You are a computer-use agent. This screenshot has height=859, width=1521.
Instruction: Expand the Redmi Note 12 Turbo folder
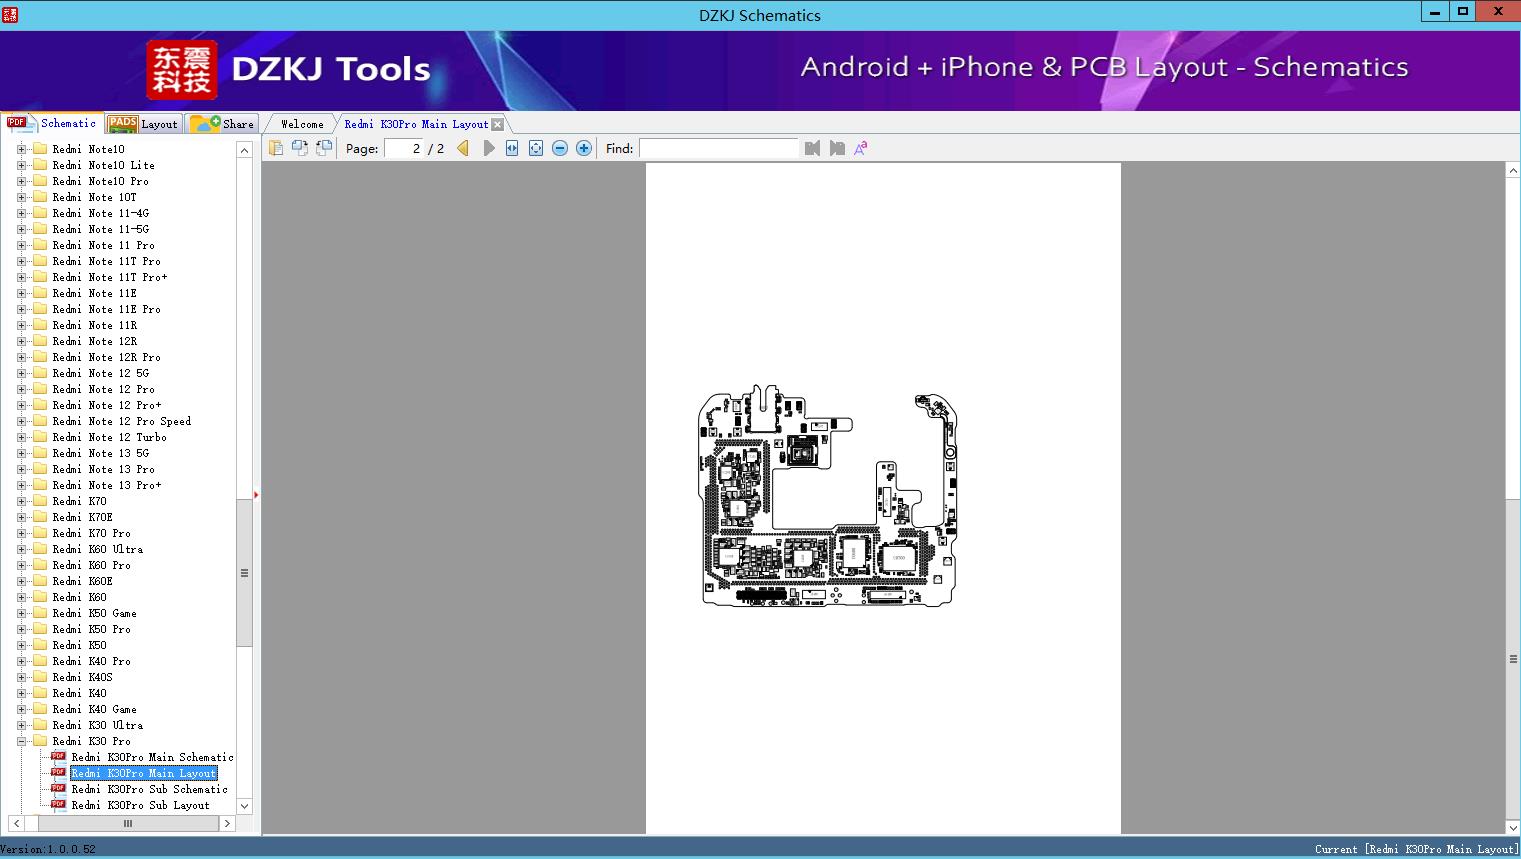[x=22, y=437]
